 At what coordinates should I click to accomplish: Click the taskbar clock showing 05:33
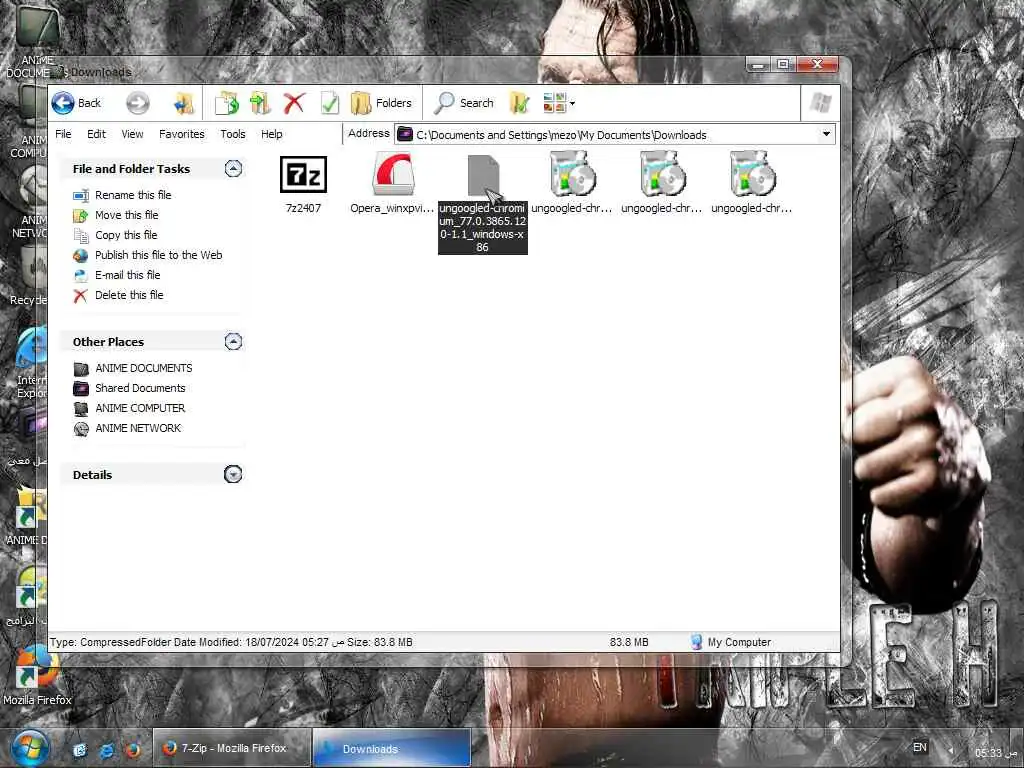997,753
